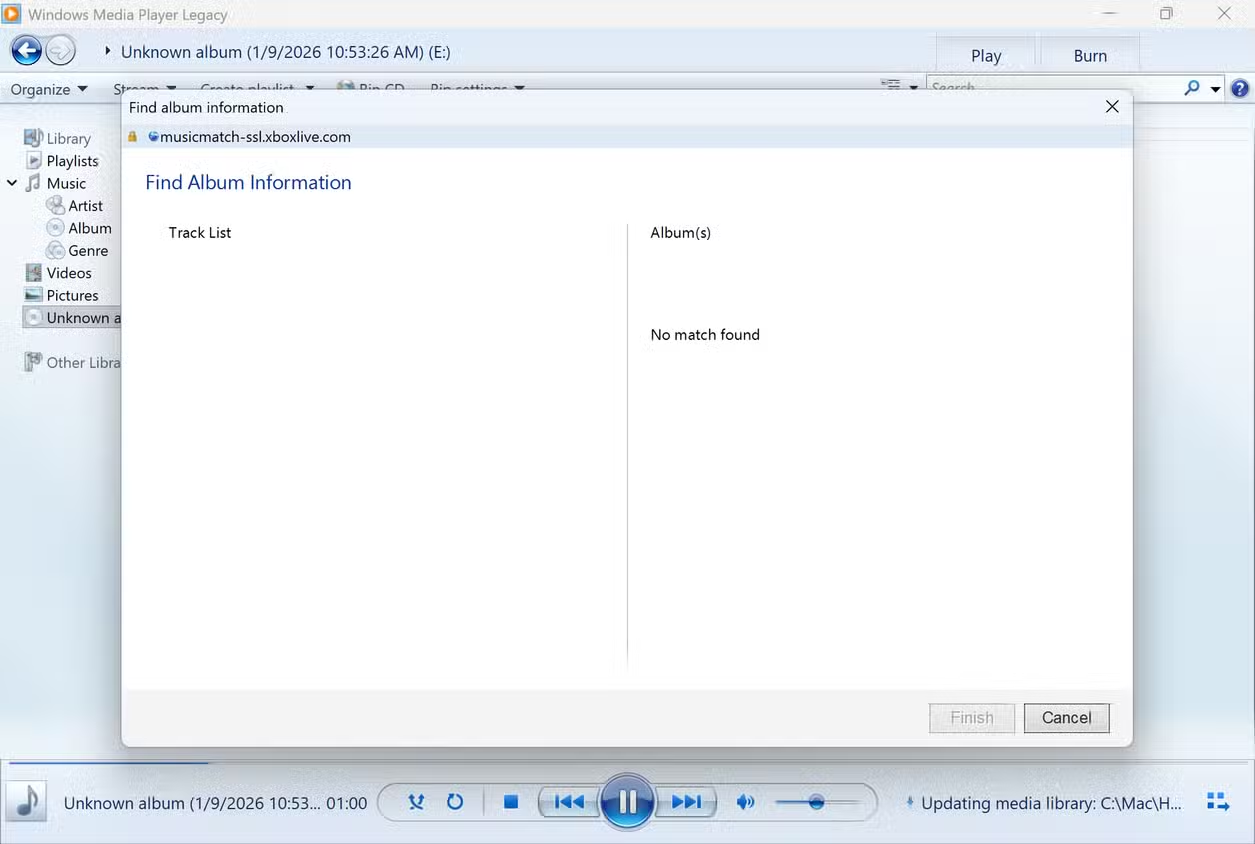Select the Playlists sidebar item

pos(72,160)
